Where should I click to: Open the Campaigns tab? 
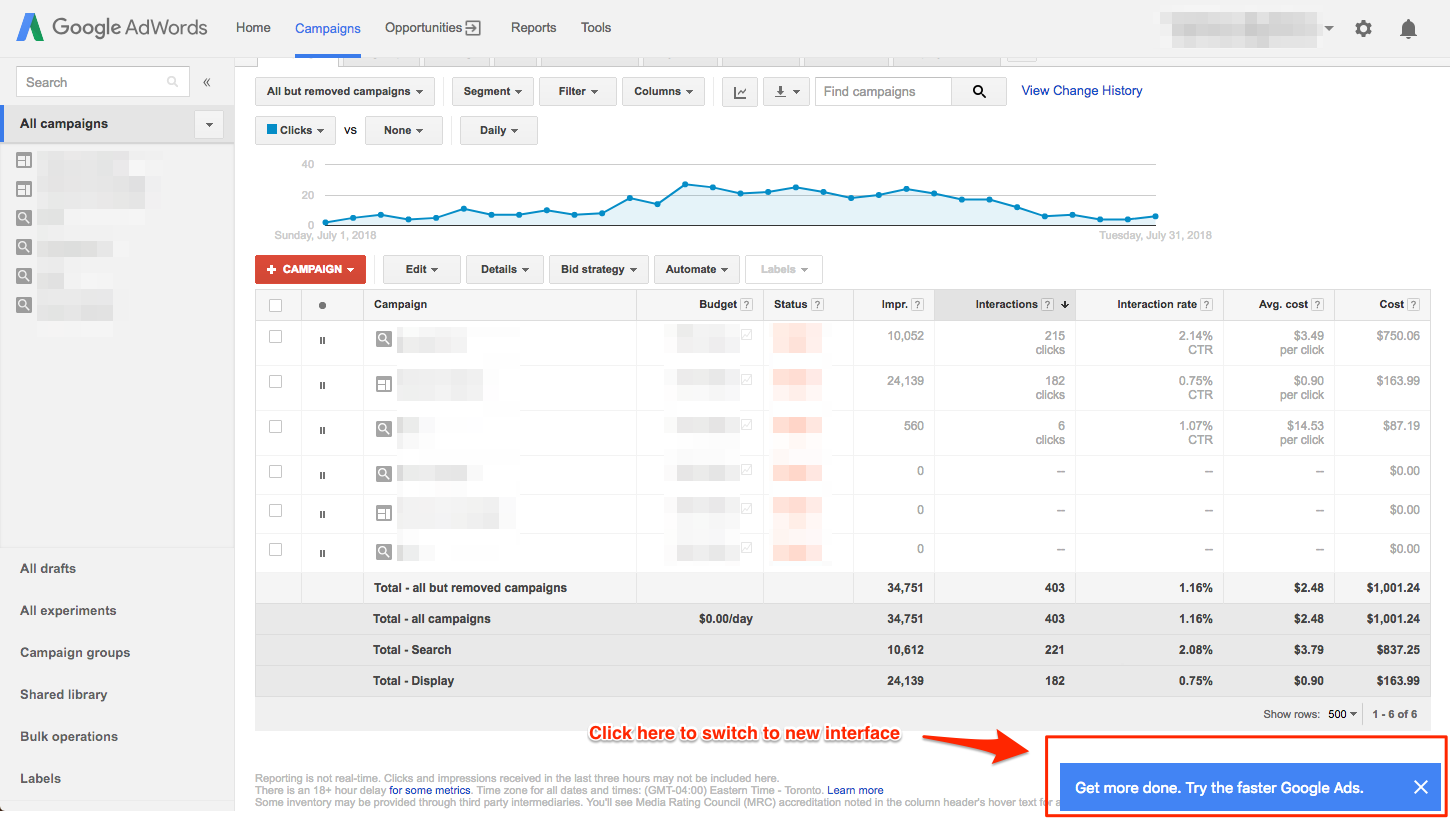pyautogui.click(x=328, y=29)
